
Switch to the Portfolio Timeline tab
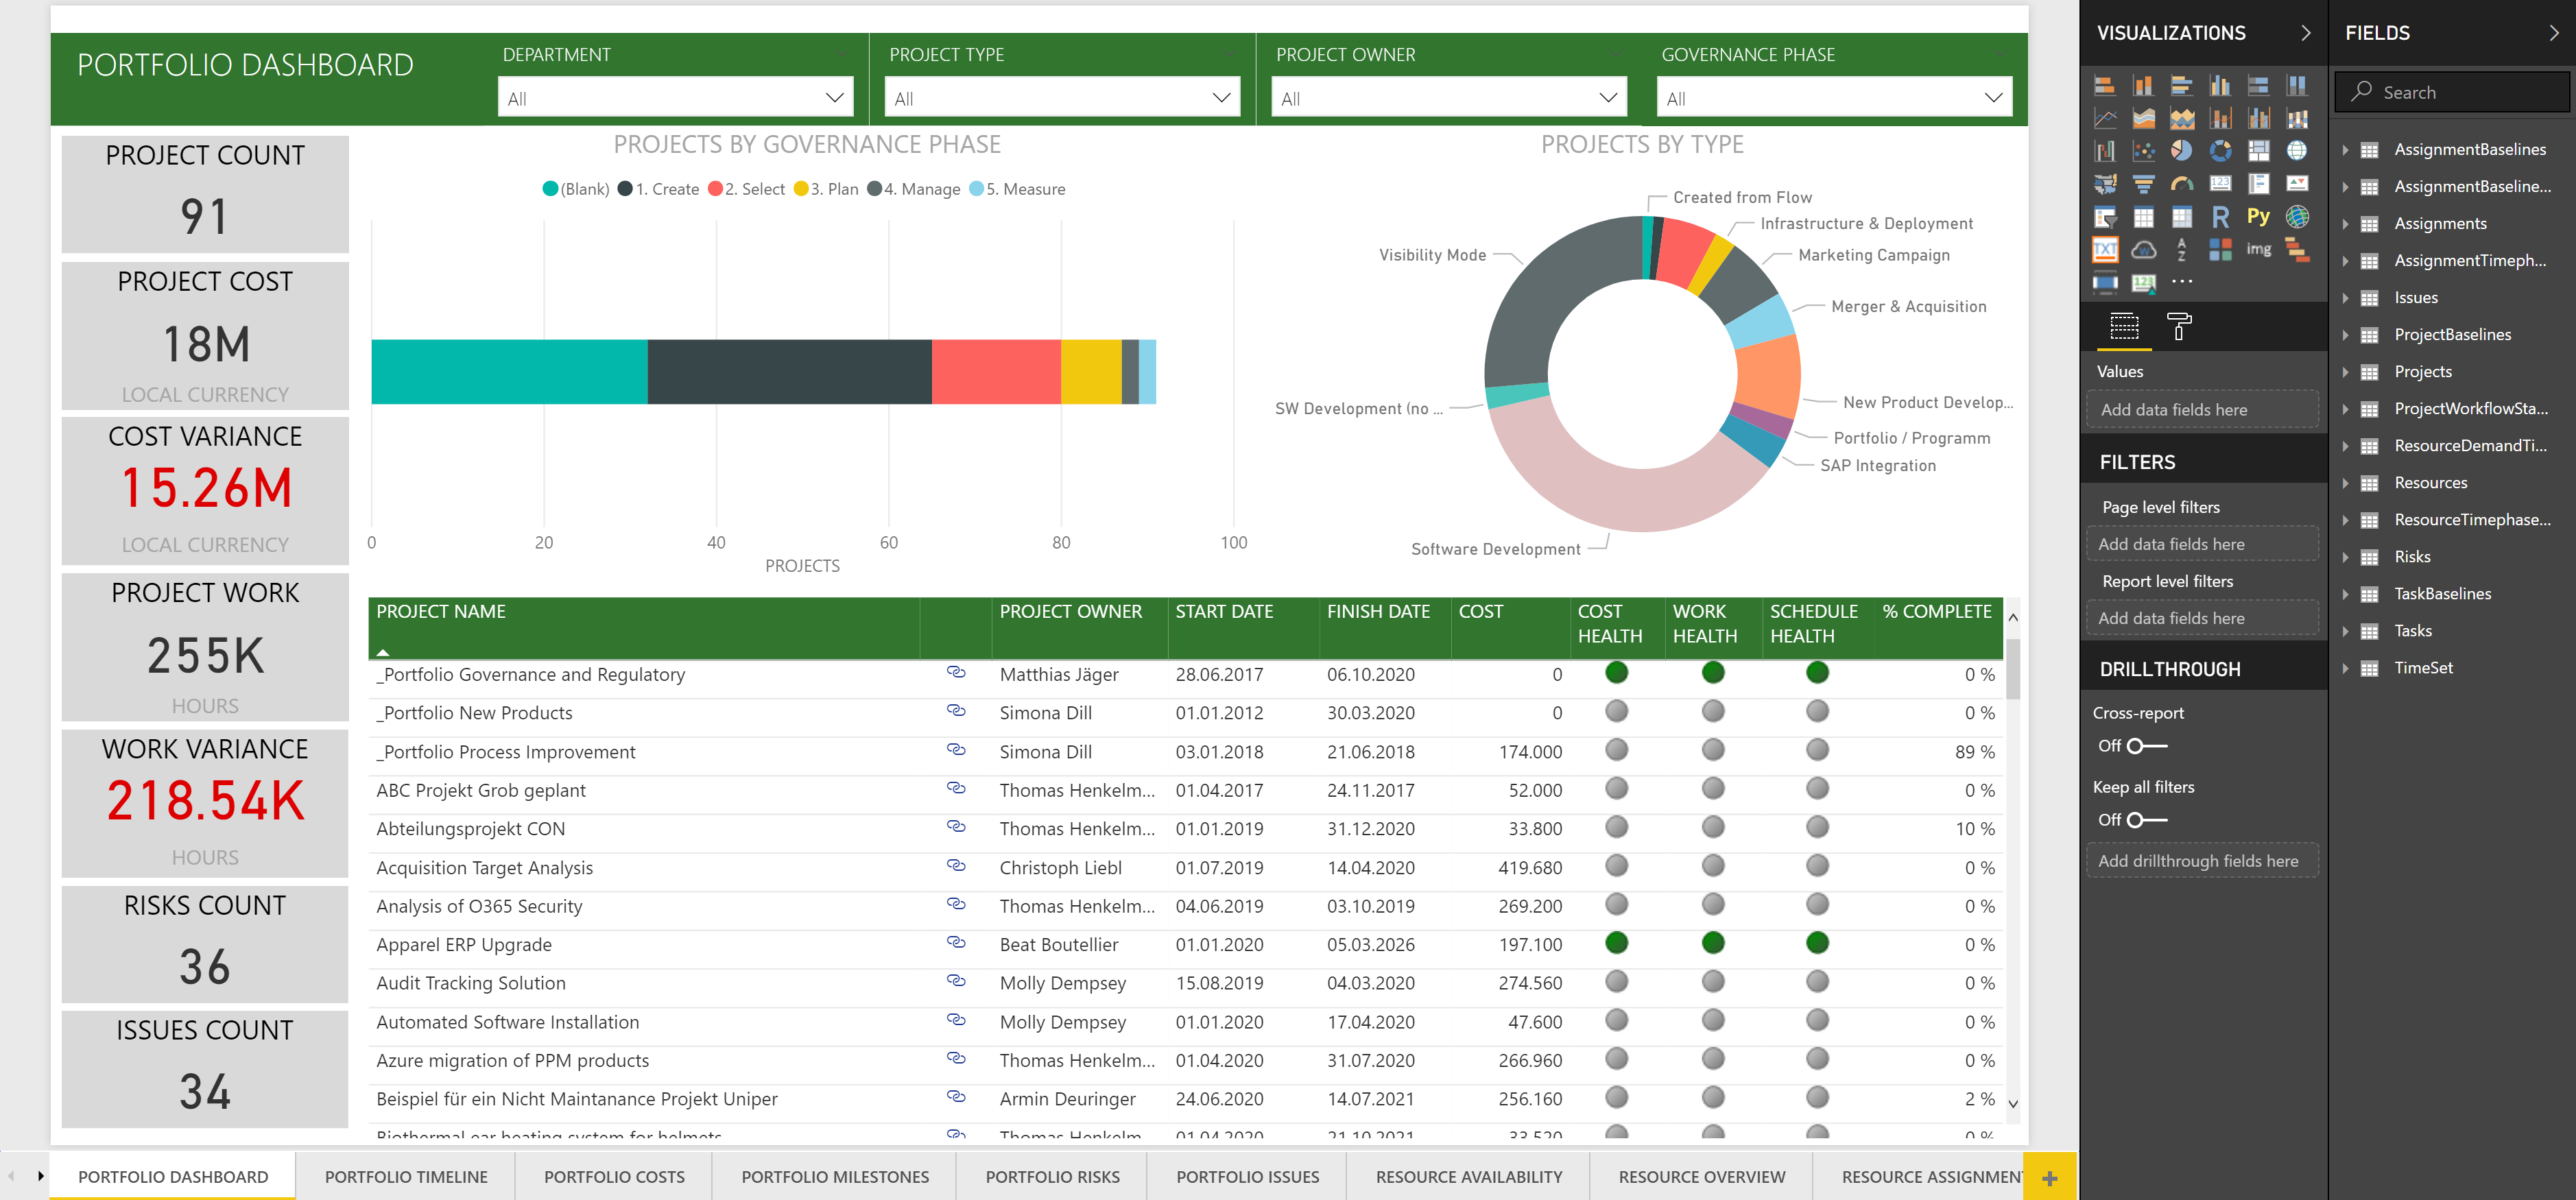(x=405, y=1176)
